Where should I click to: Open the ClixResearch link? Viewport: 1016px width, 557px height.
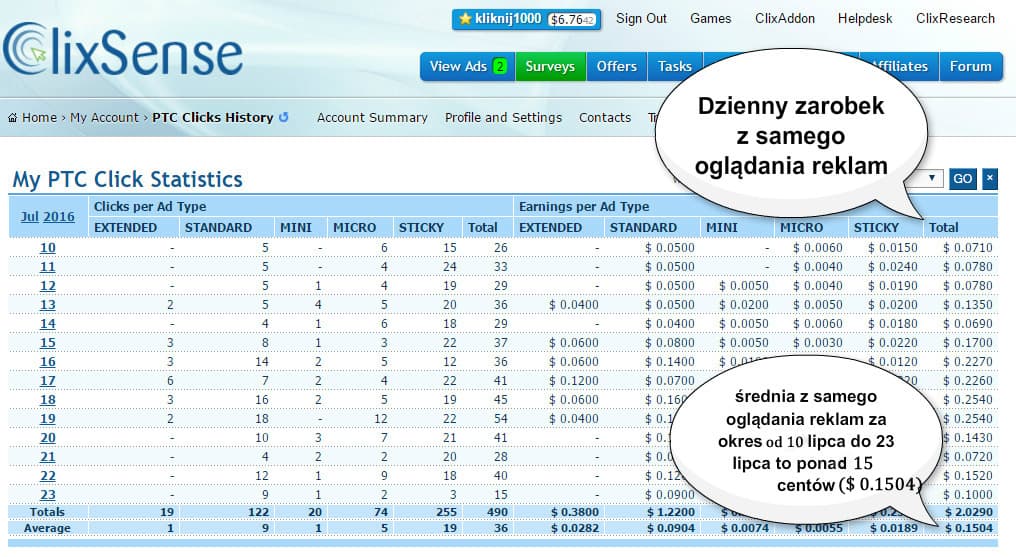[955, 19]
